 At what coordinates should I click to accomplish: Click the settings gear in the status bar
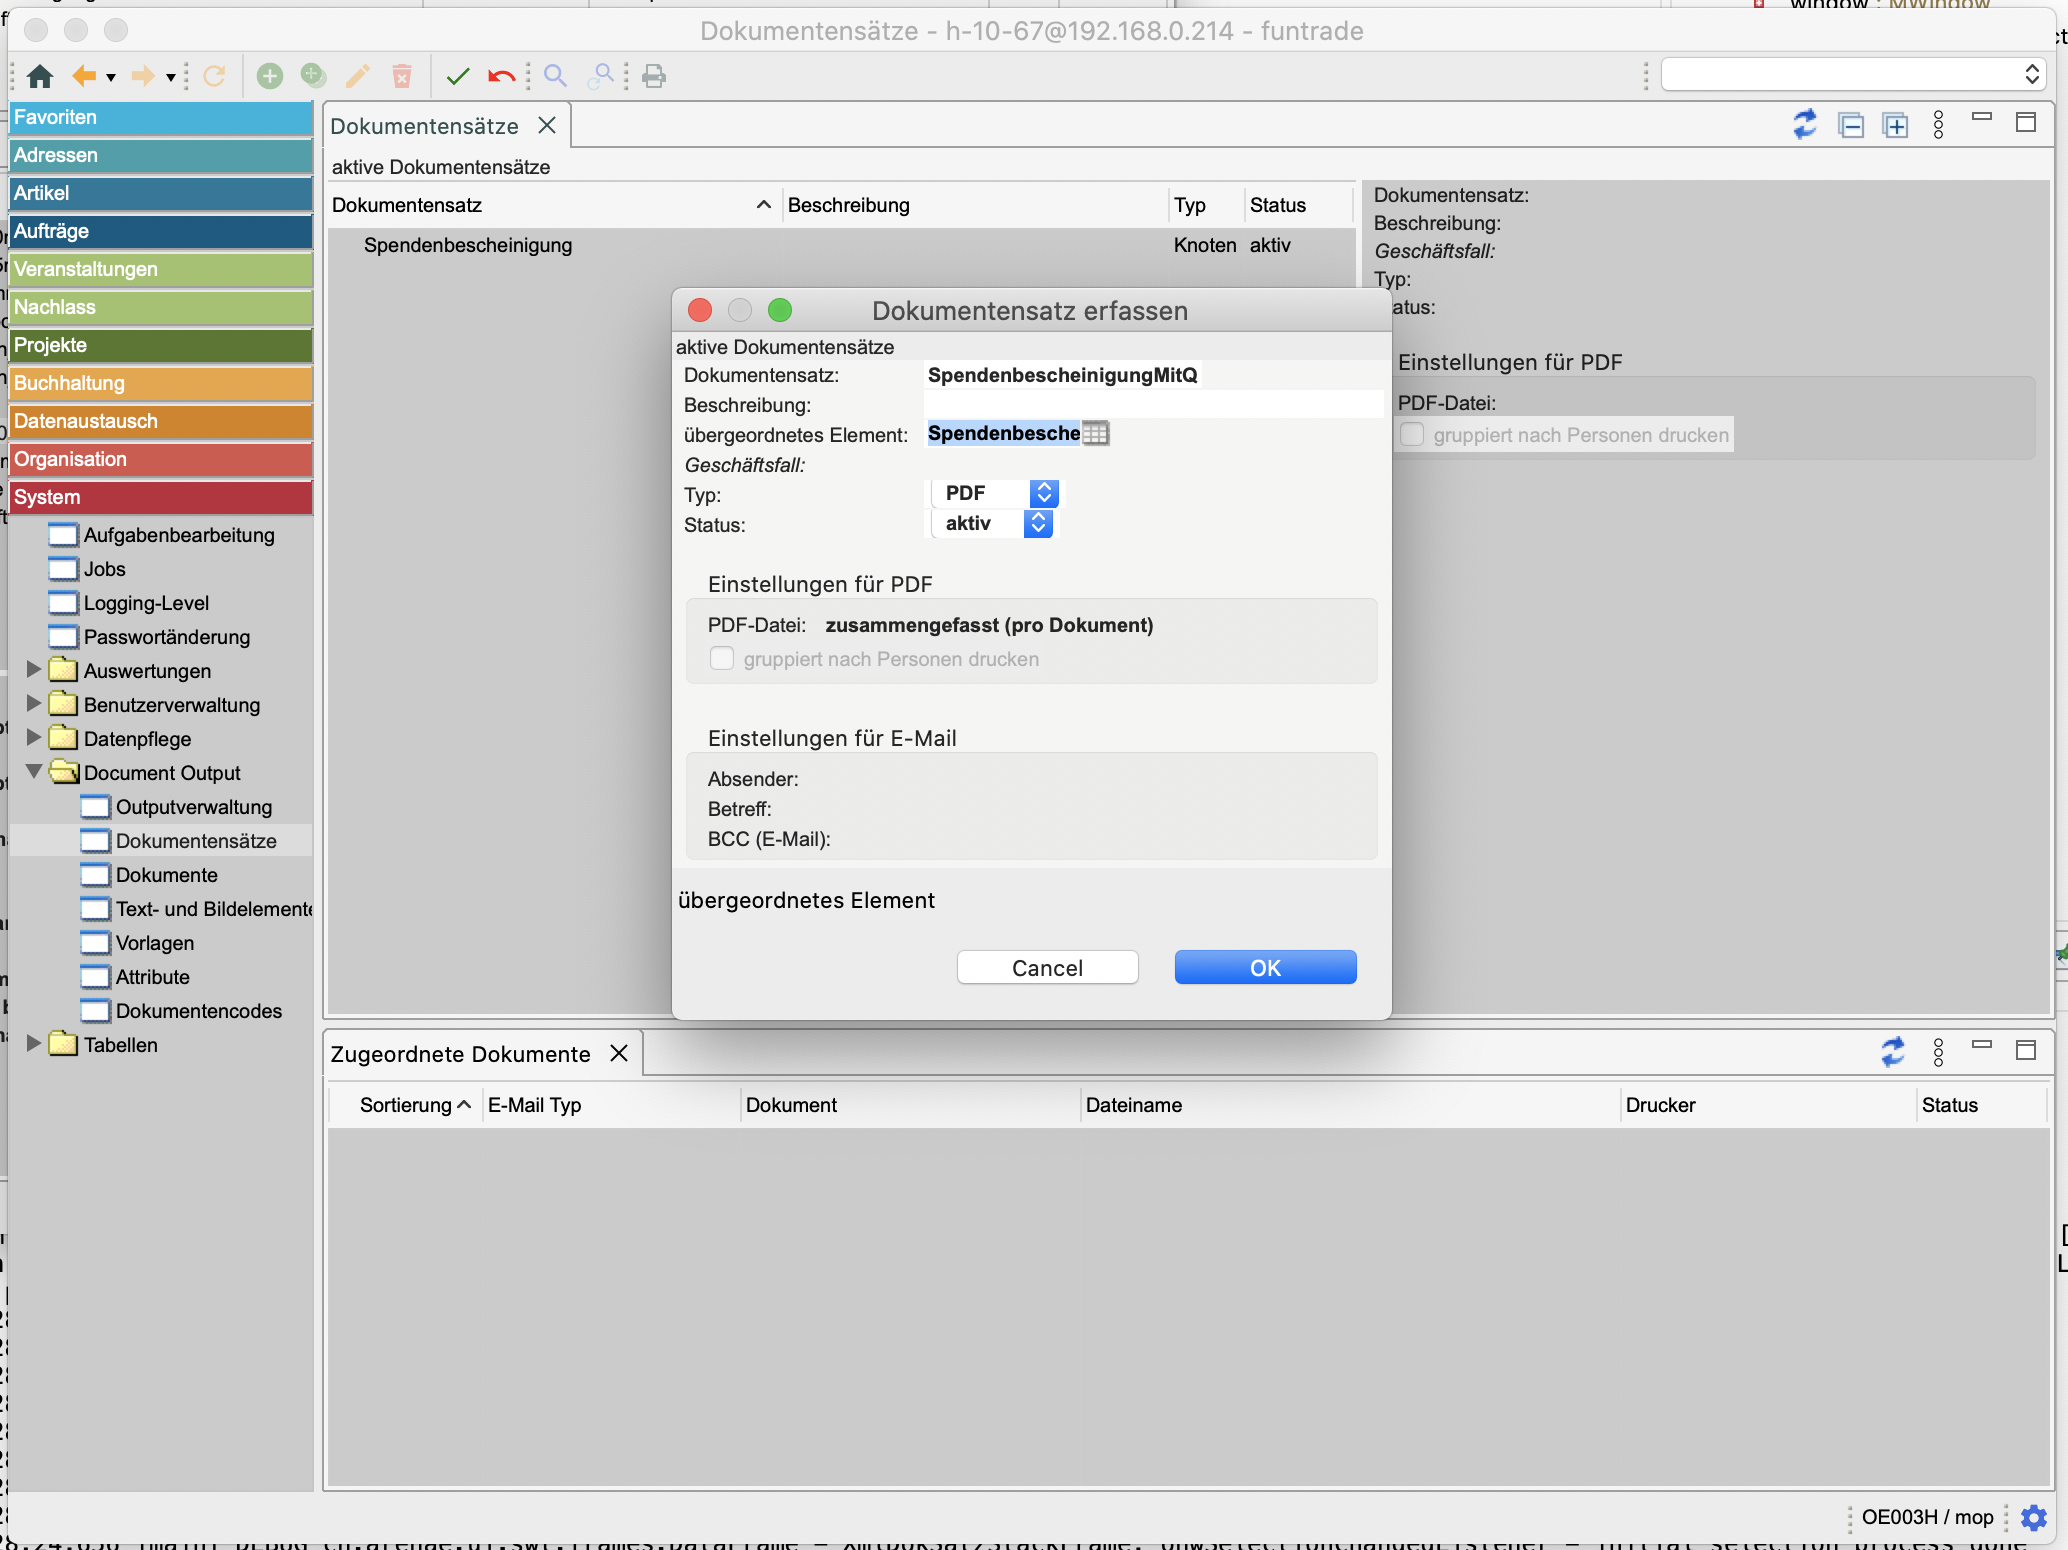pos(2033,1517)
